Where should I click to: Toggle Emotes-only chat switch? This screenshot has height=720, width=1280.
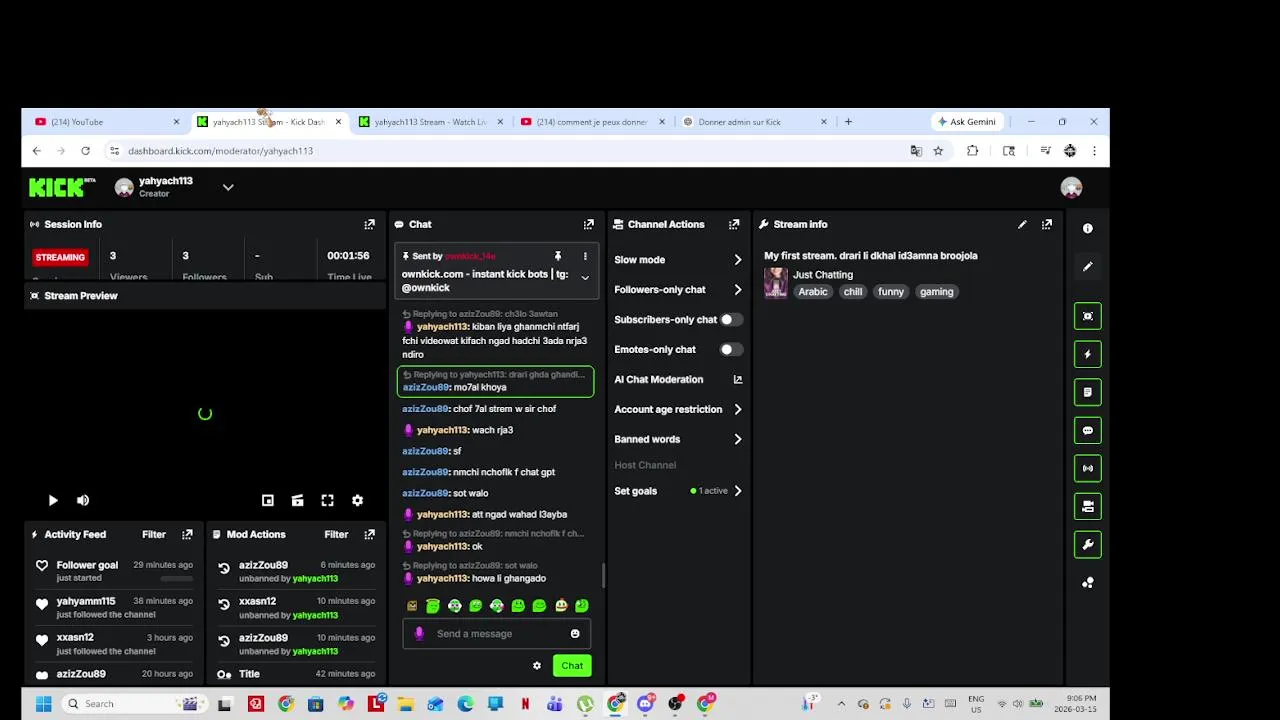(x=731, y=349)
